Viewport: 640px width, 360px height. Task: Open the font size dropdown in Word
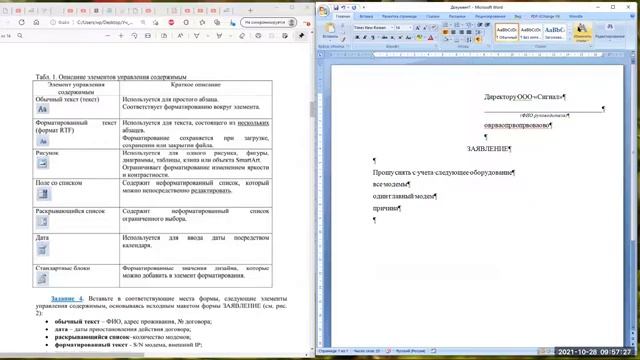click(x=410, y=28)
